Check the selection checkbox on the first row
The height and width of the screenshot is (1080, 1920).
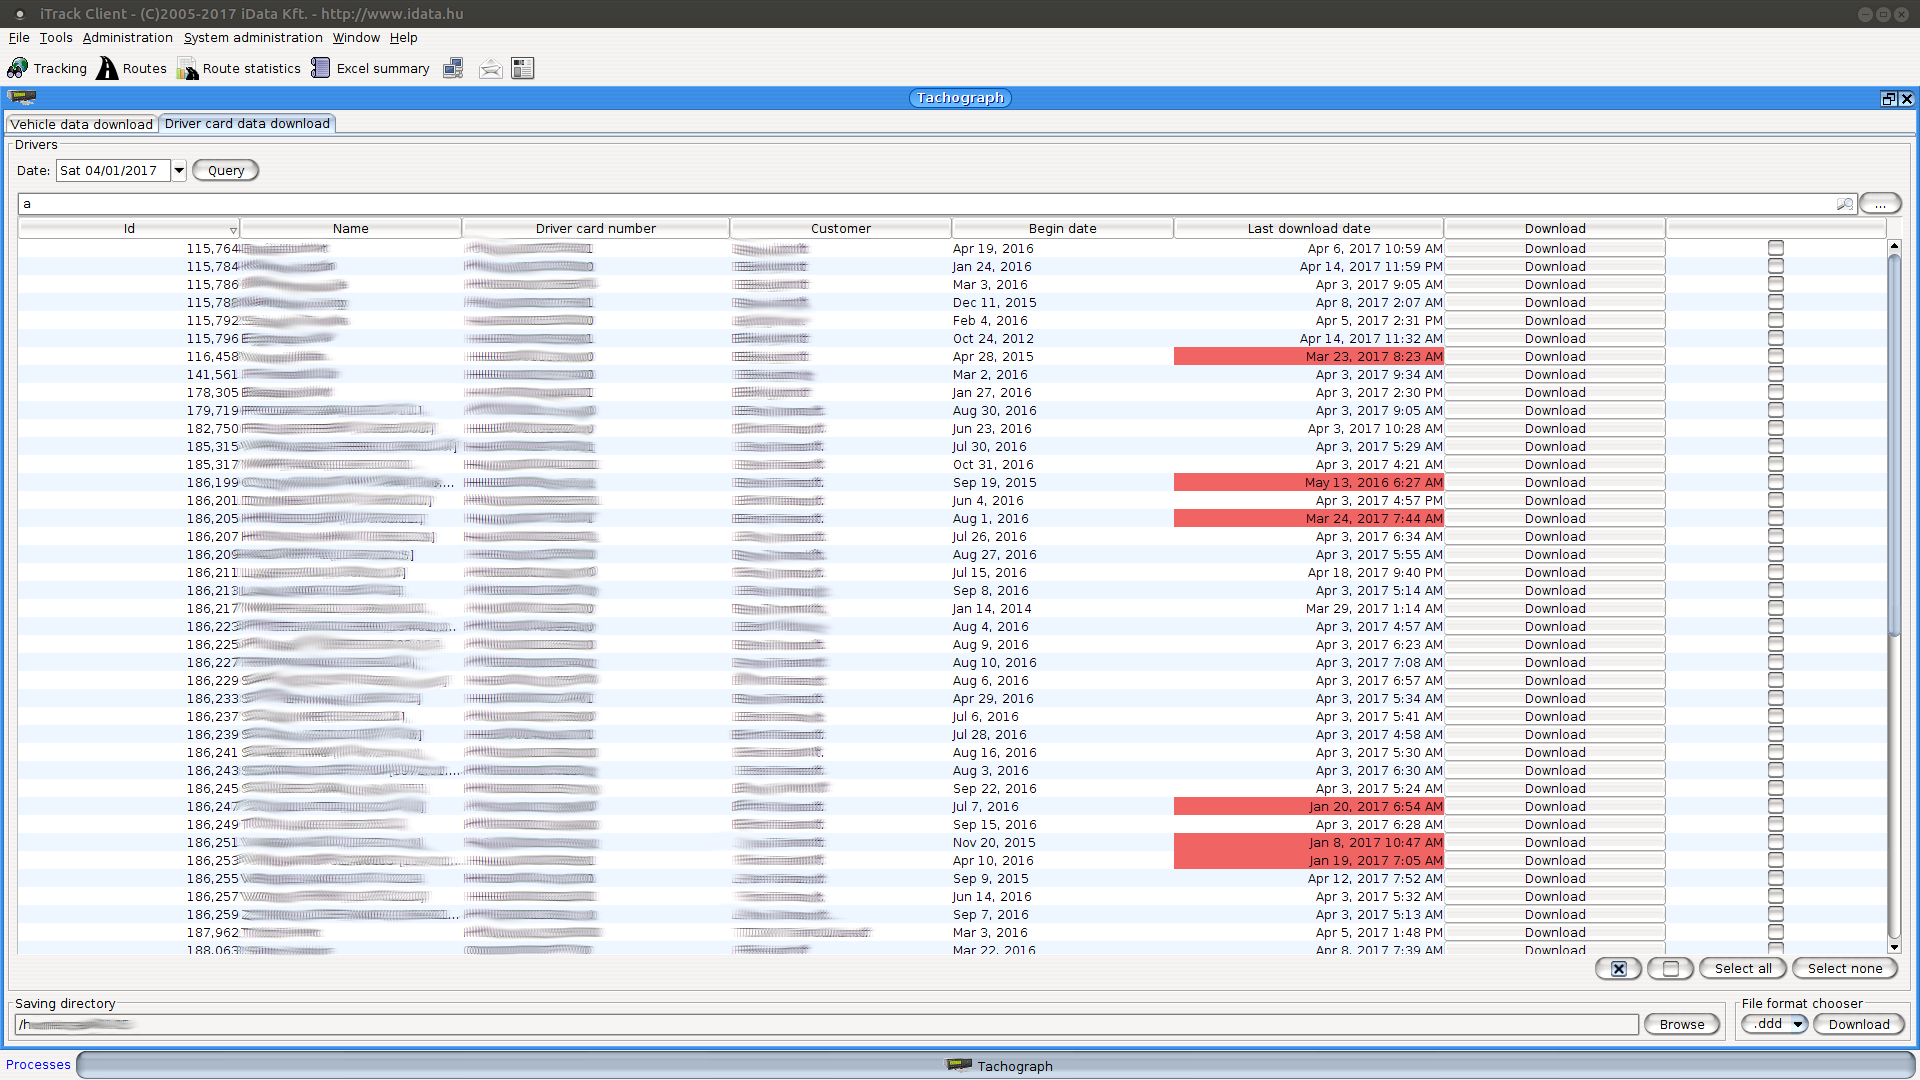[x=1775, y=247]
